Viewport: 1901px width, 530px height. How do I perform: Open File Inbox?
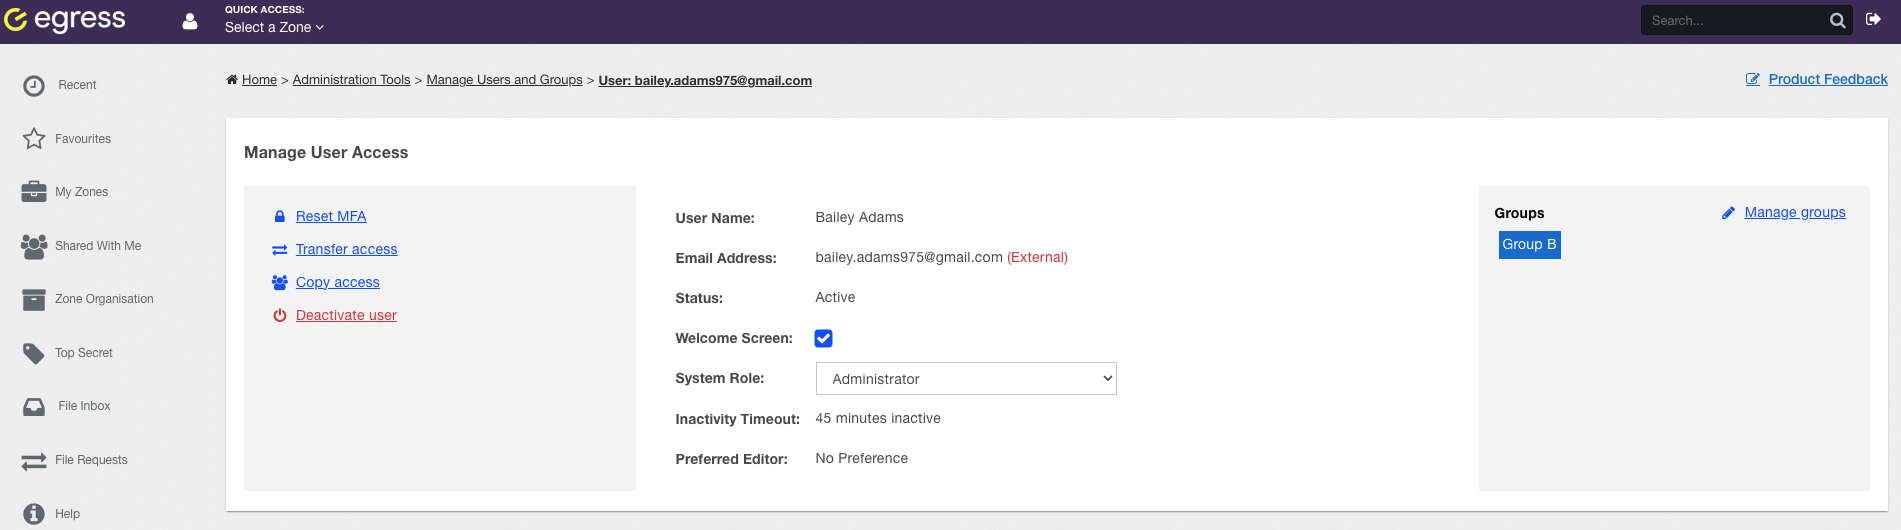click(84, 406)
